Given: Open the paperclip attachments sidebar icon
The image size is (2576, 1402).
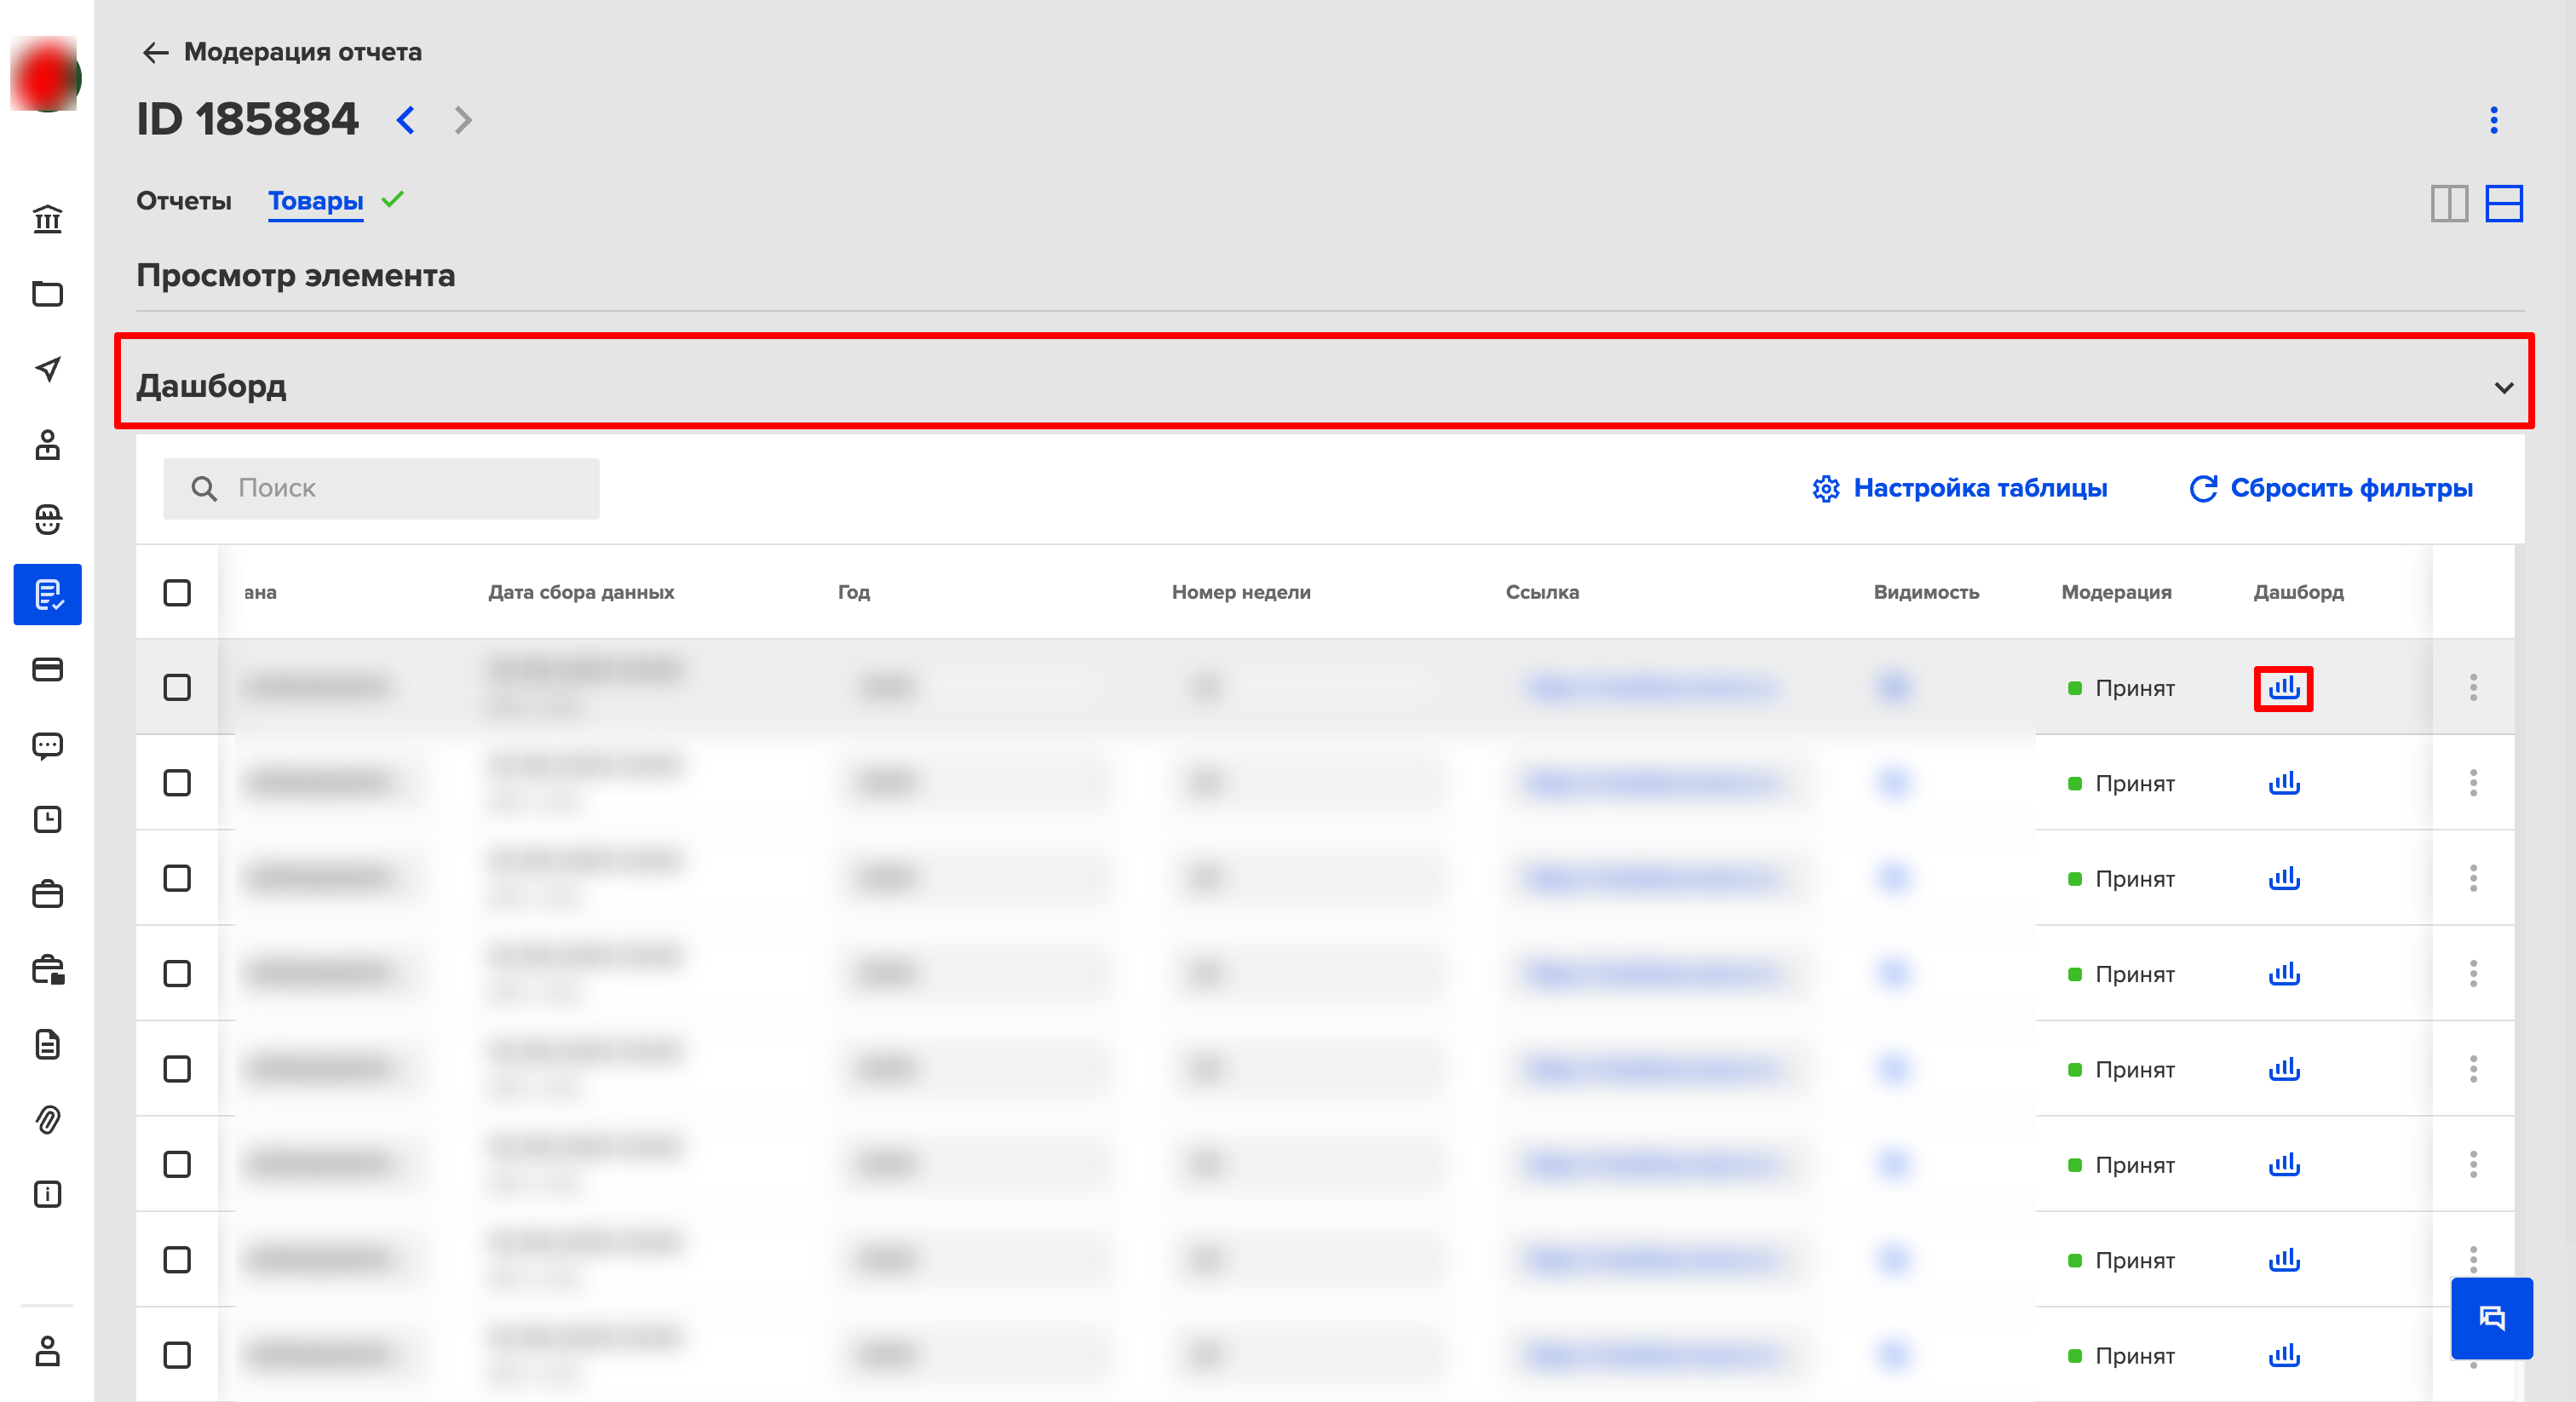Looking at the screenshot, I should pyautogui.click(x=47, y=1119).
